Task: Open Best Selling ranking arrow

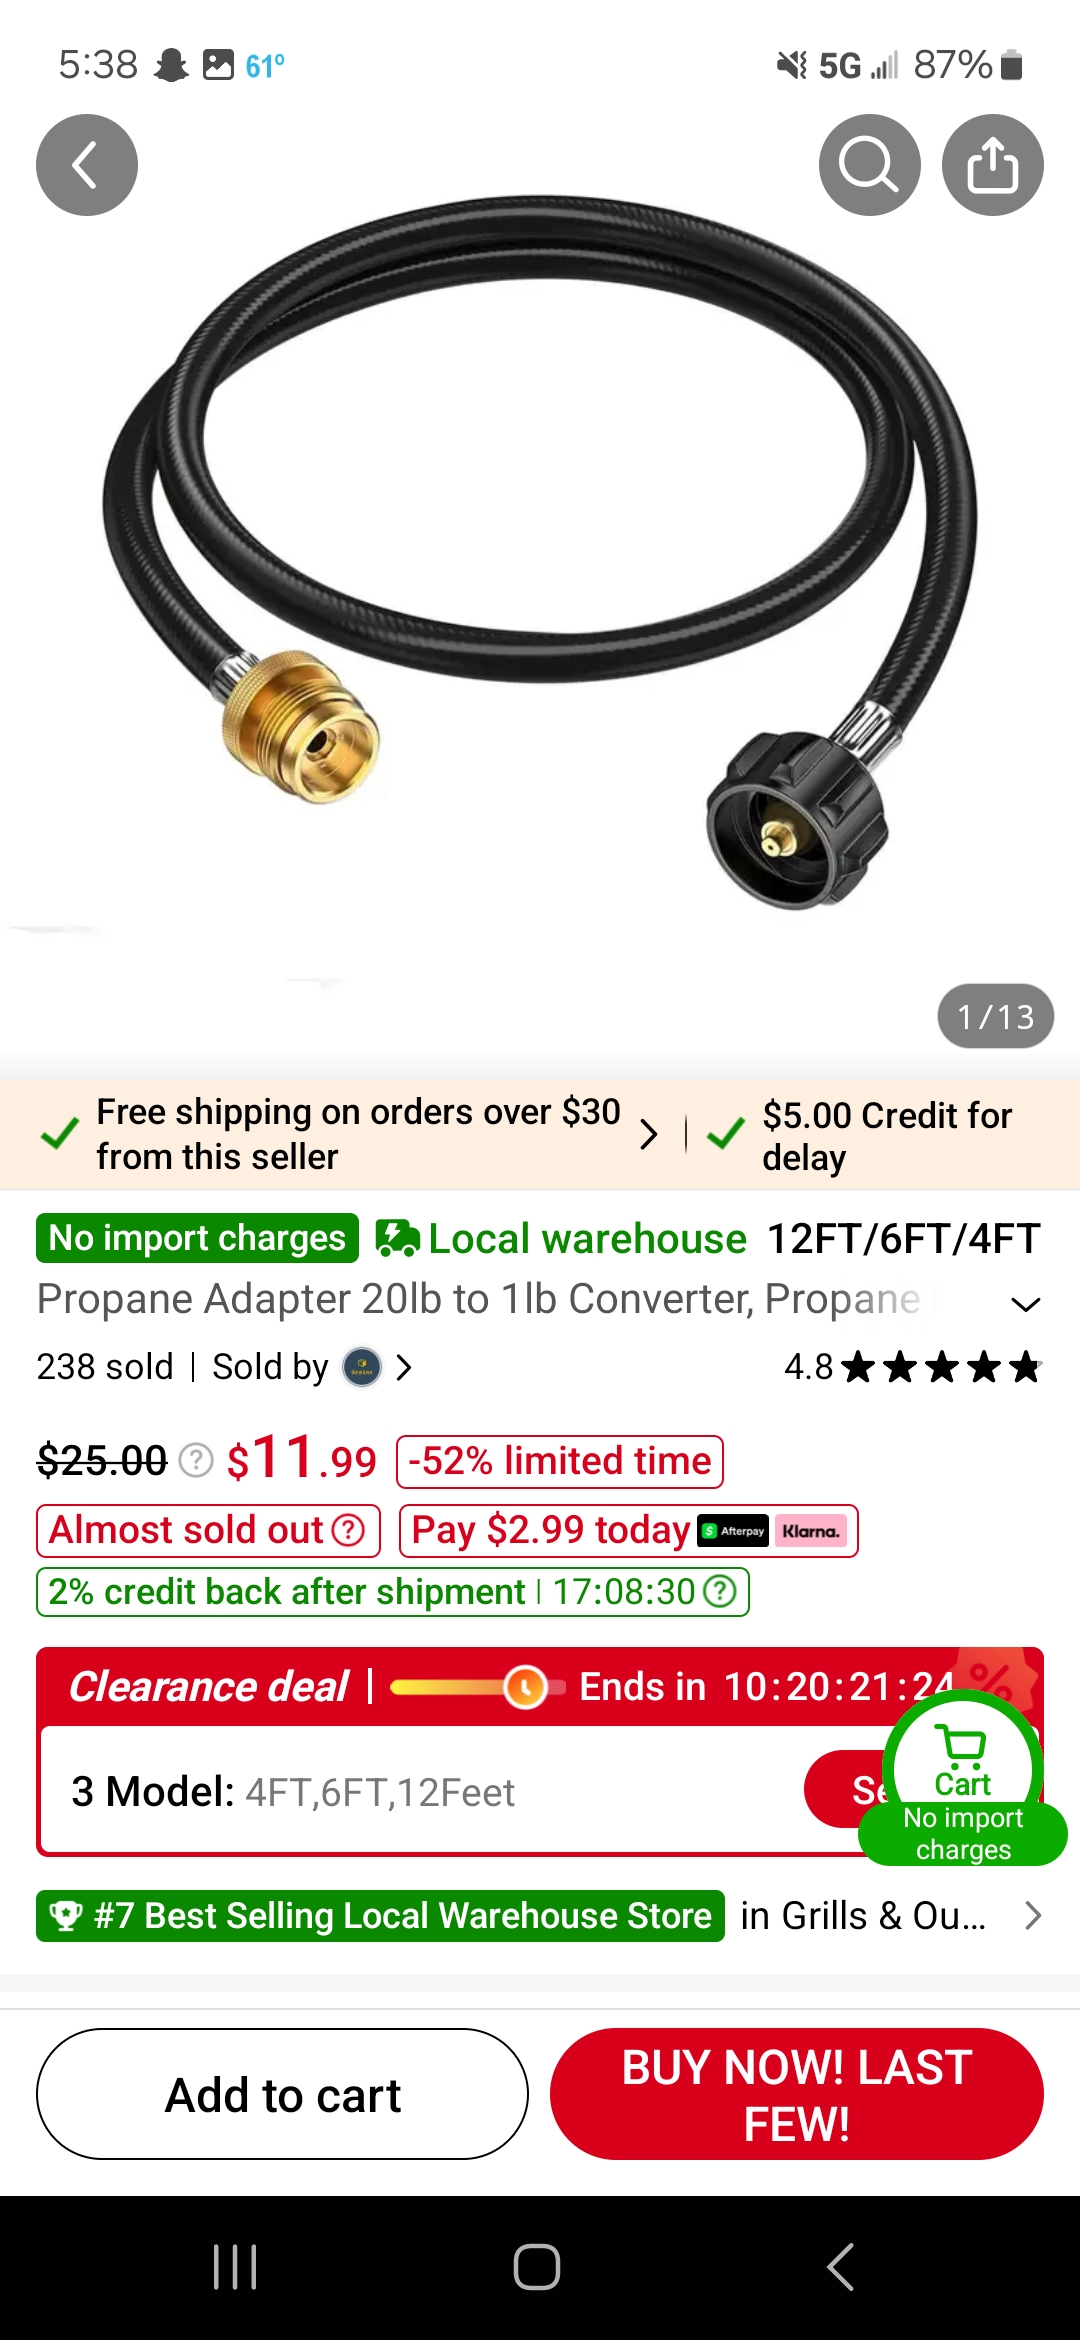Action: click(x=1033, y=1916)
